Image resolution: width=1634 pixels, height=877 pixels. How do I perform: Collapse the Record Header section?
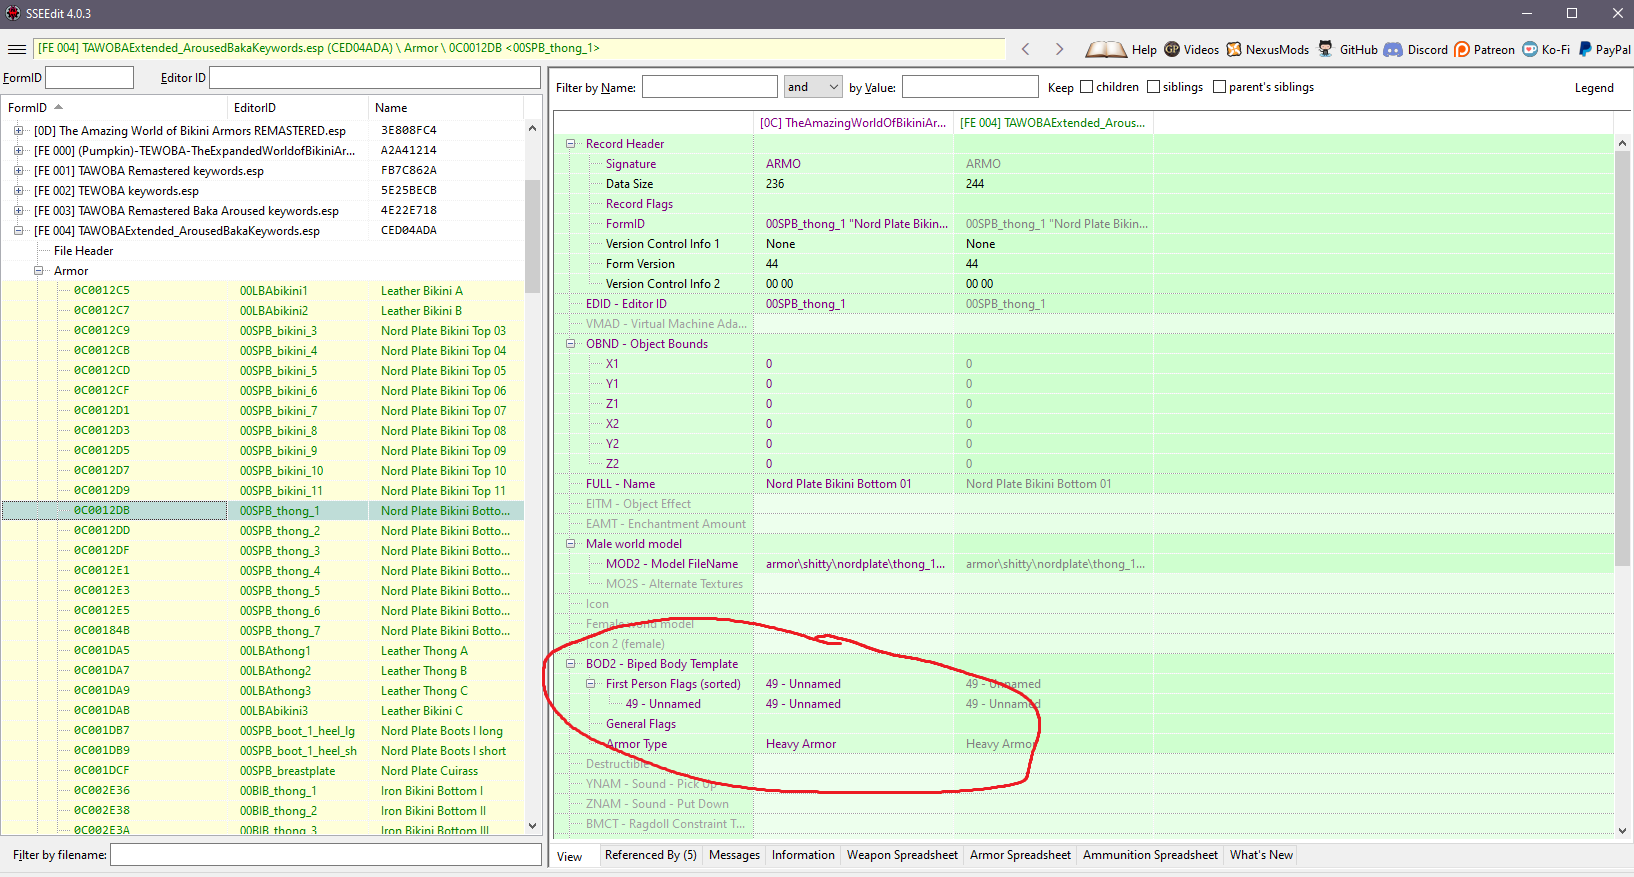coord(571,143)
